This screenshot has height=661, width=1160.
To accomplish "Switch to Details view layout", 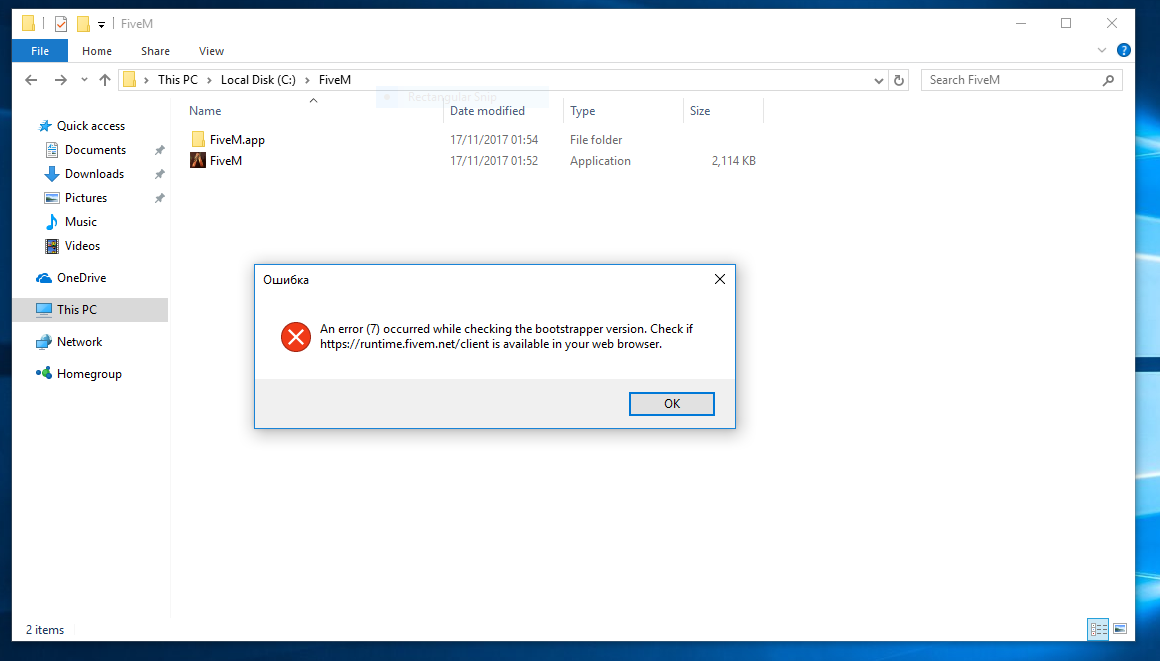I will tap(1098, 629).
